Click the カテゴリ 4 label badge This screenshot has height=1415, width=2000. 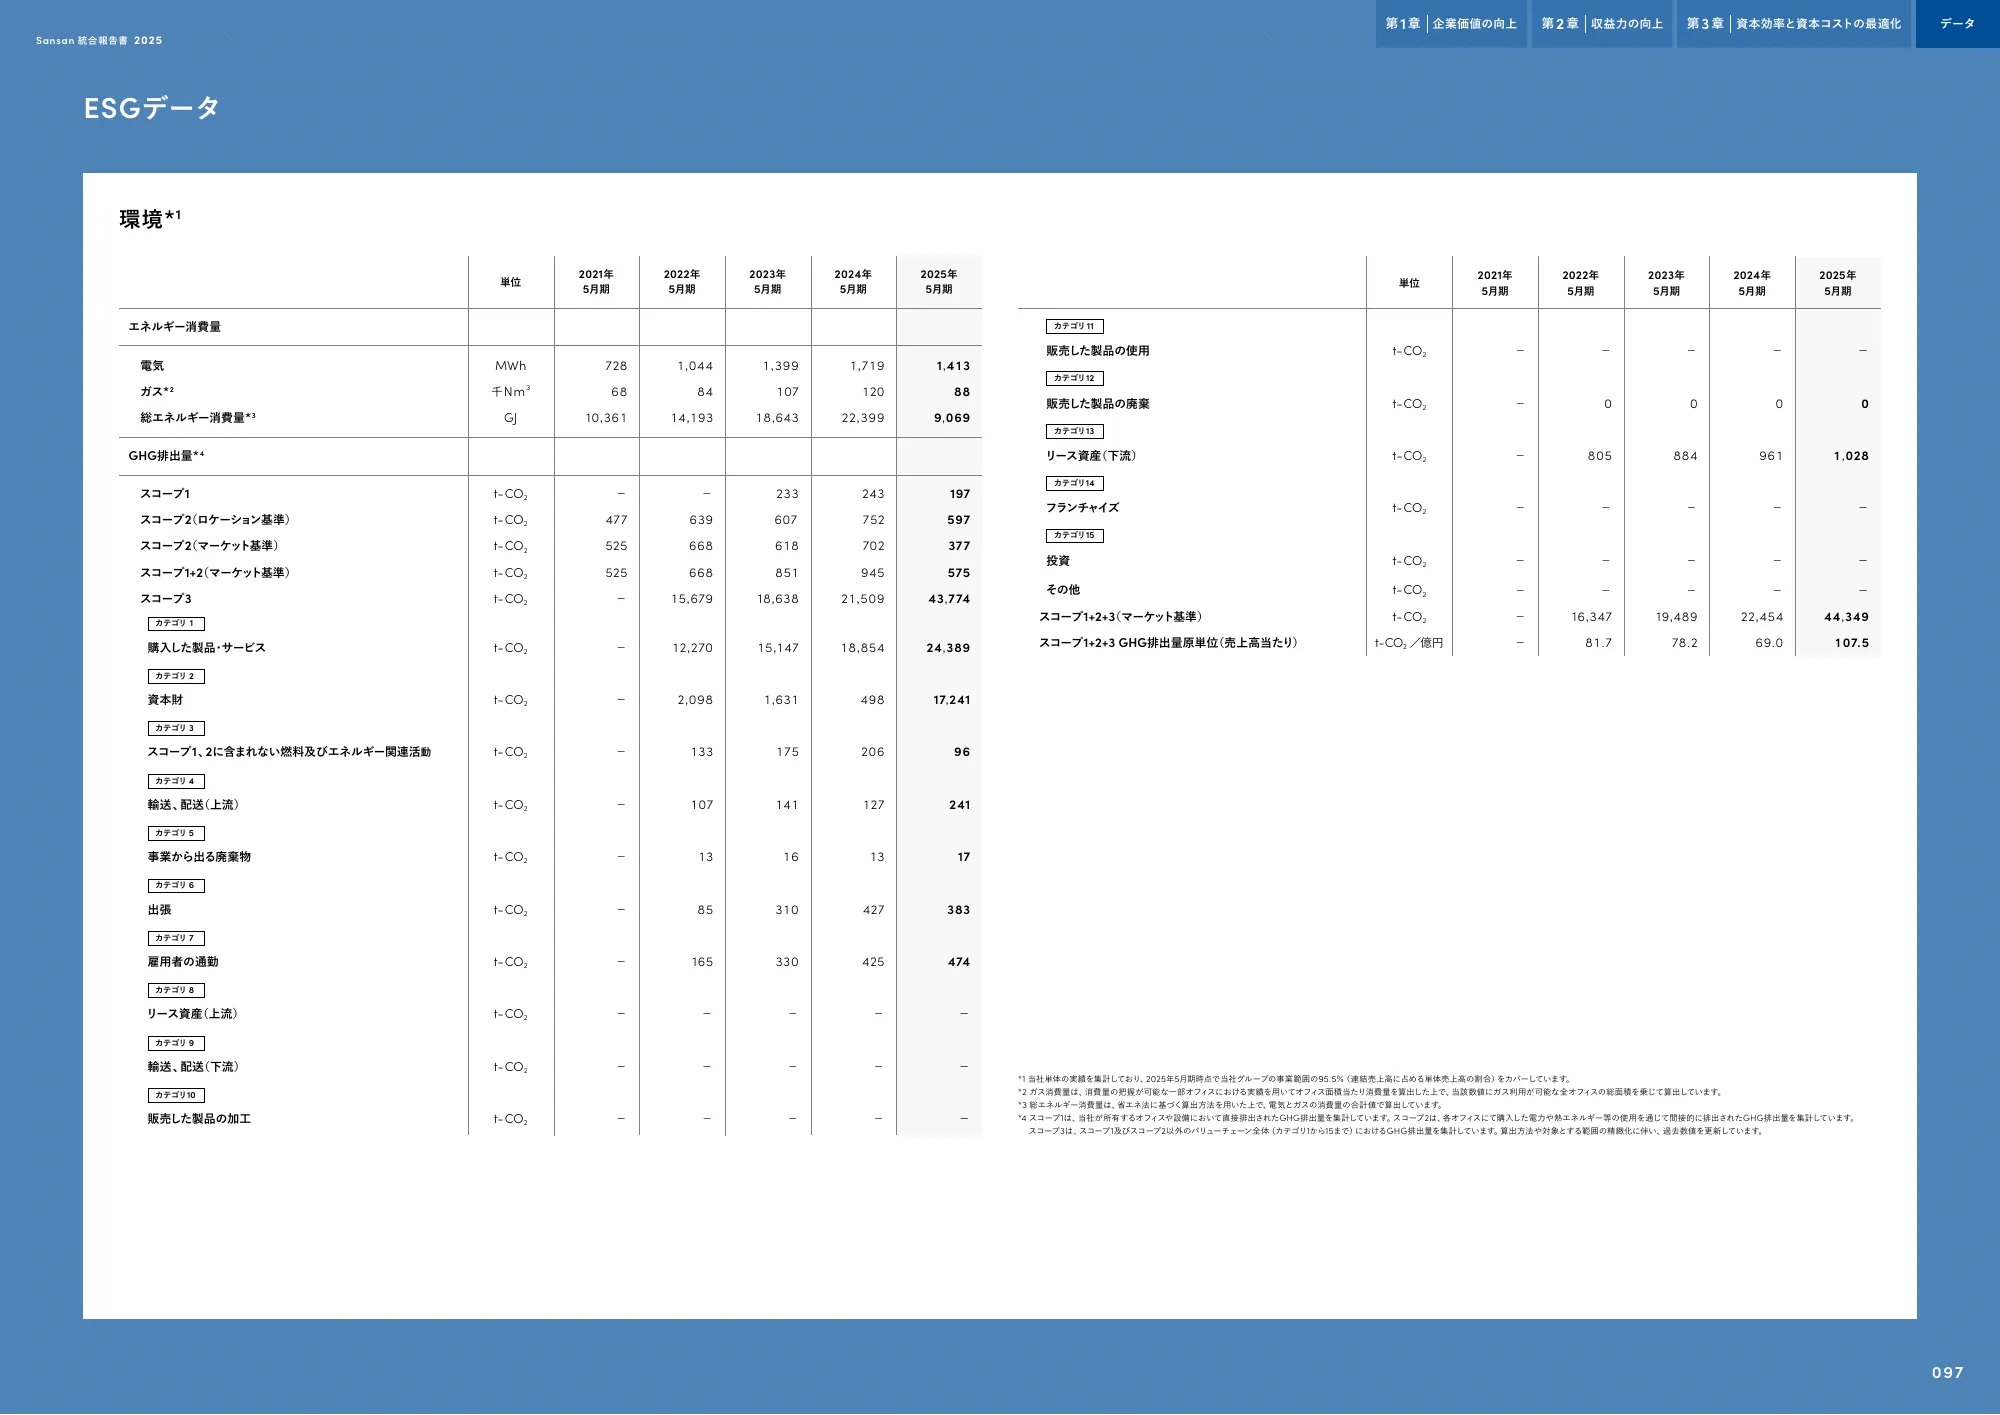pos(176,782)
